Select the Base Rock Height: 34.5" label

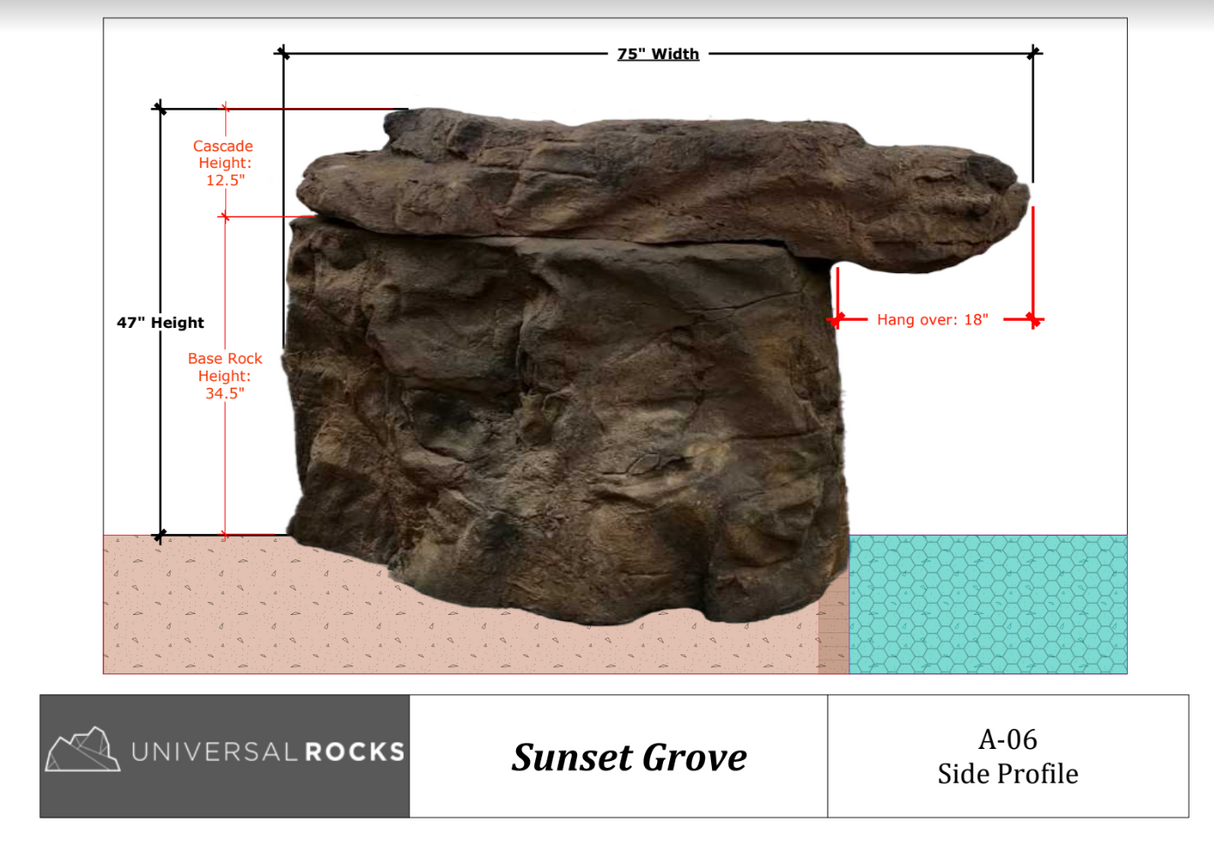tap(224, 375)
